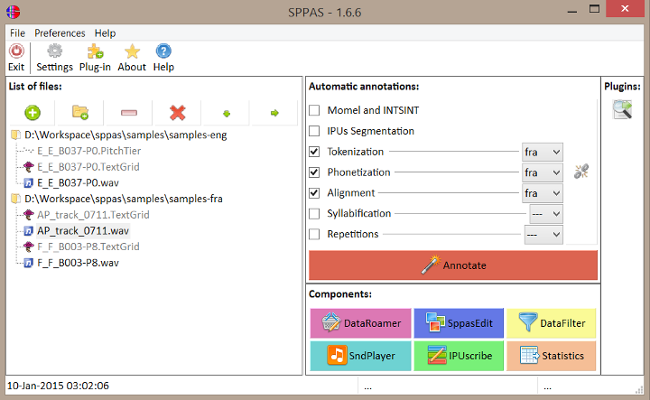Launch the DataFilter component
Viewport: 650px width, 400px height.
tap(551, 323)
